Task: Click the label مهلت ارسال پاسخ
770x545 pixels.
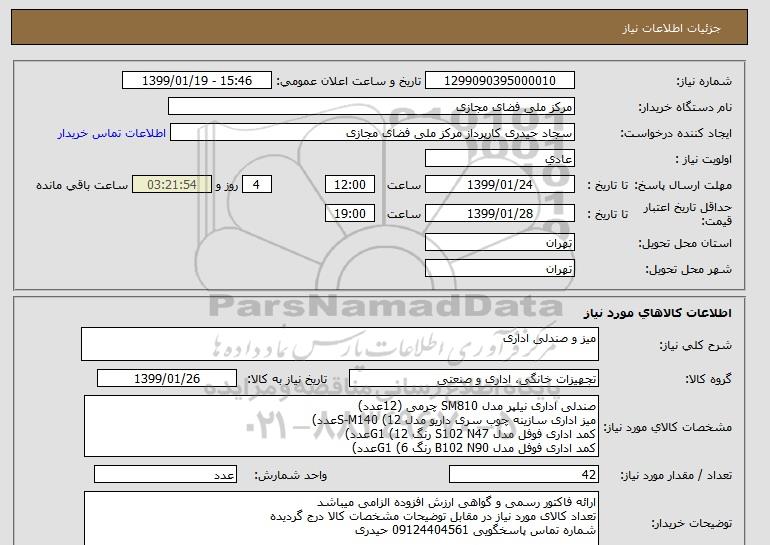Action: 684,185
